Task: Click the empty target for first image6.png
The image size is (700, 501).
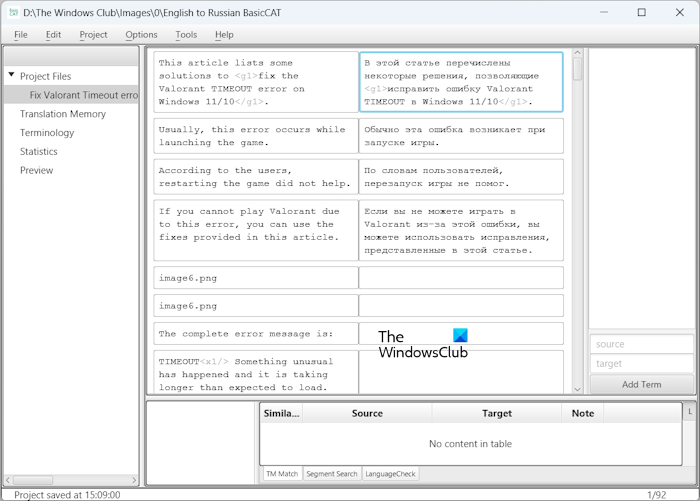Action: (461, 278)
